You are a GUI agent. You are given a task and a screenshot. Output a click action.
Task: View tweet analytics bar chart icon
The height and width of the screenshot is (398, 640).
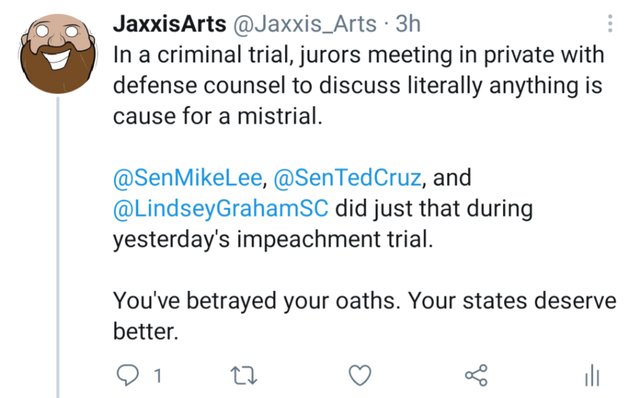[x=592, y=375]
